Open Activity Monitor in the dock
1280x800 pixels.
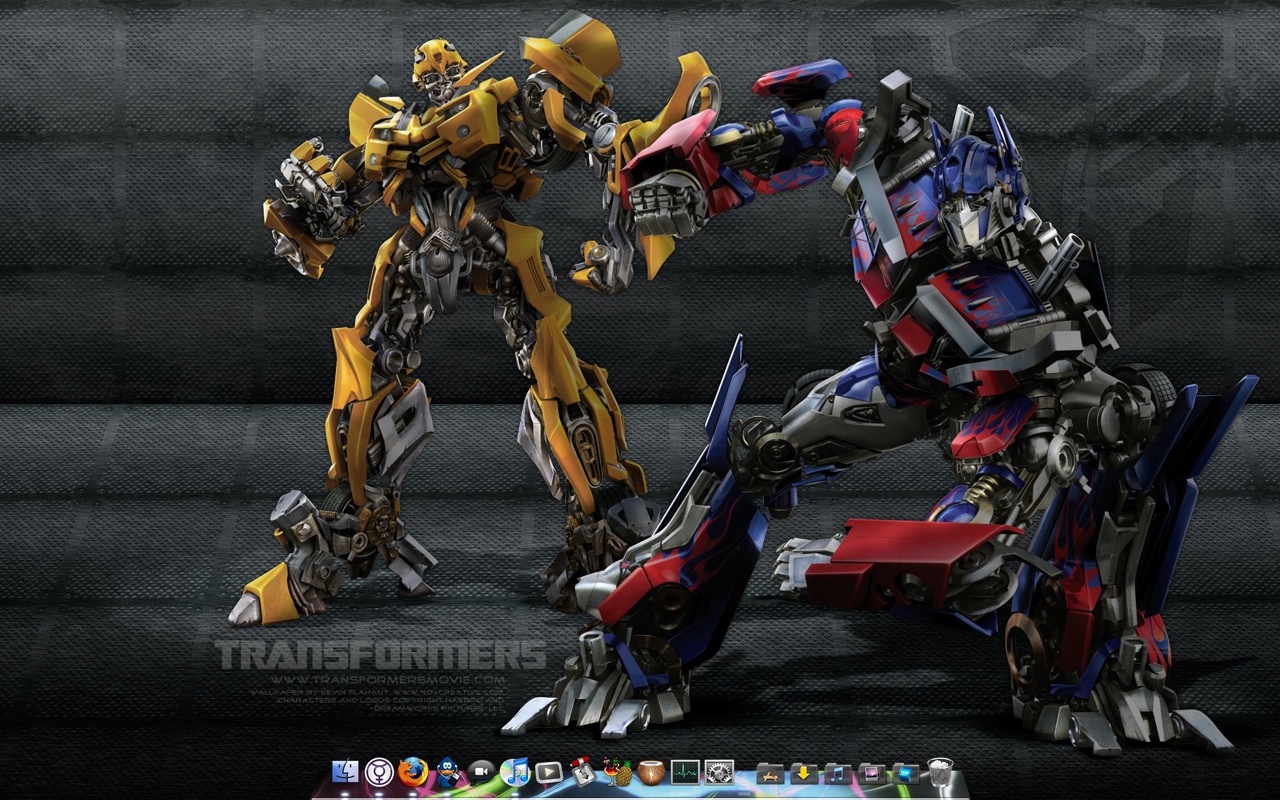pyautogui.click(x=685, y=771)
